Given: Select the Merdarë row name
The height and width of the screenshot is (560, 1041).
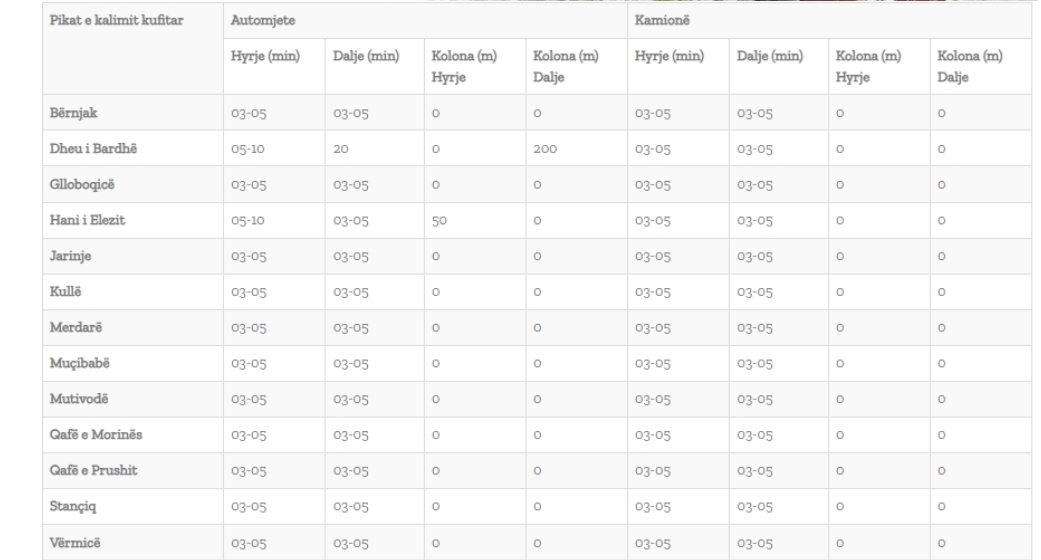Looking at the screenshot, I should (x=76, y=327).
